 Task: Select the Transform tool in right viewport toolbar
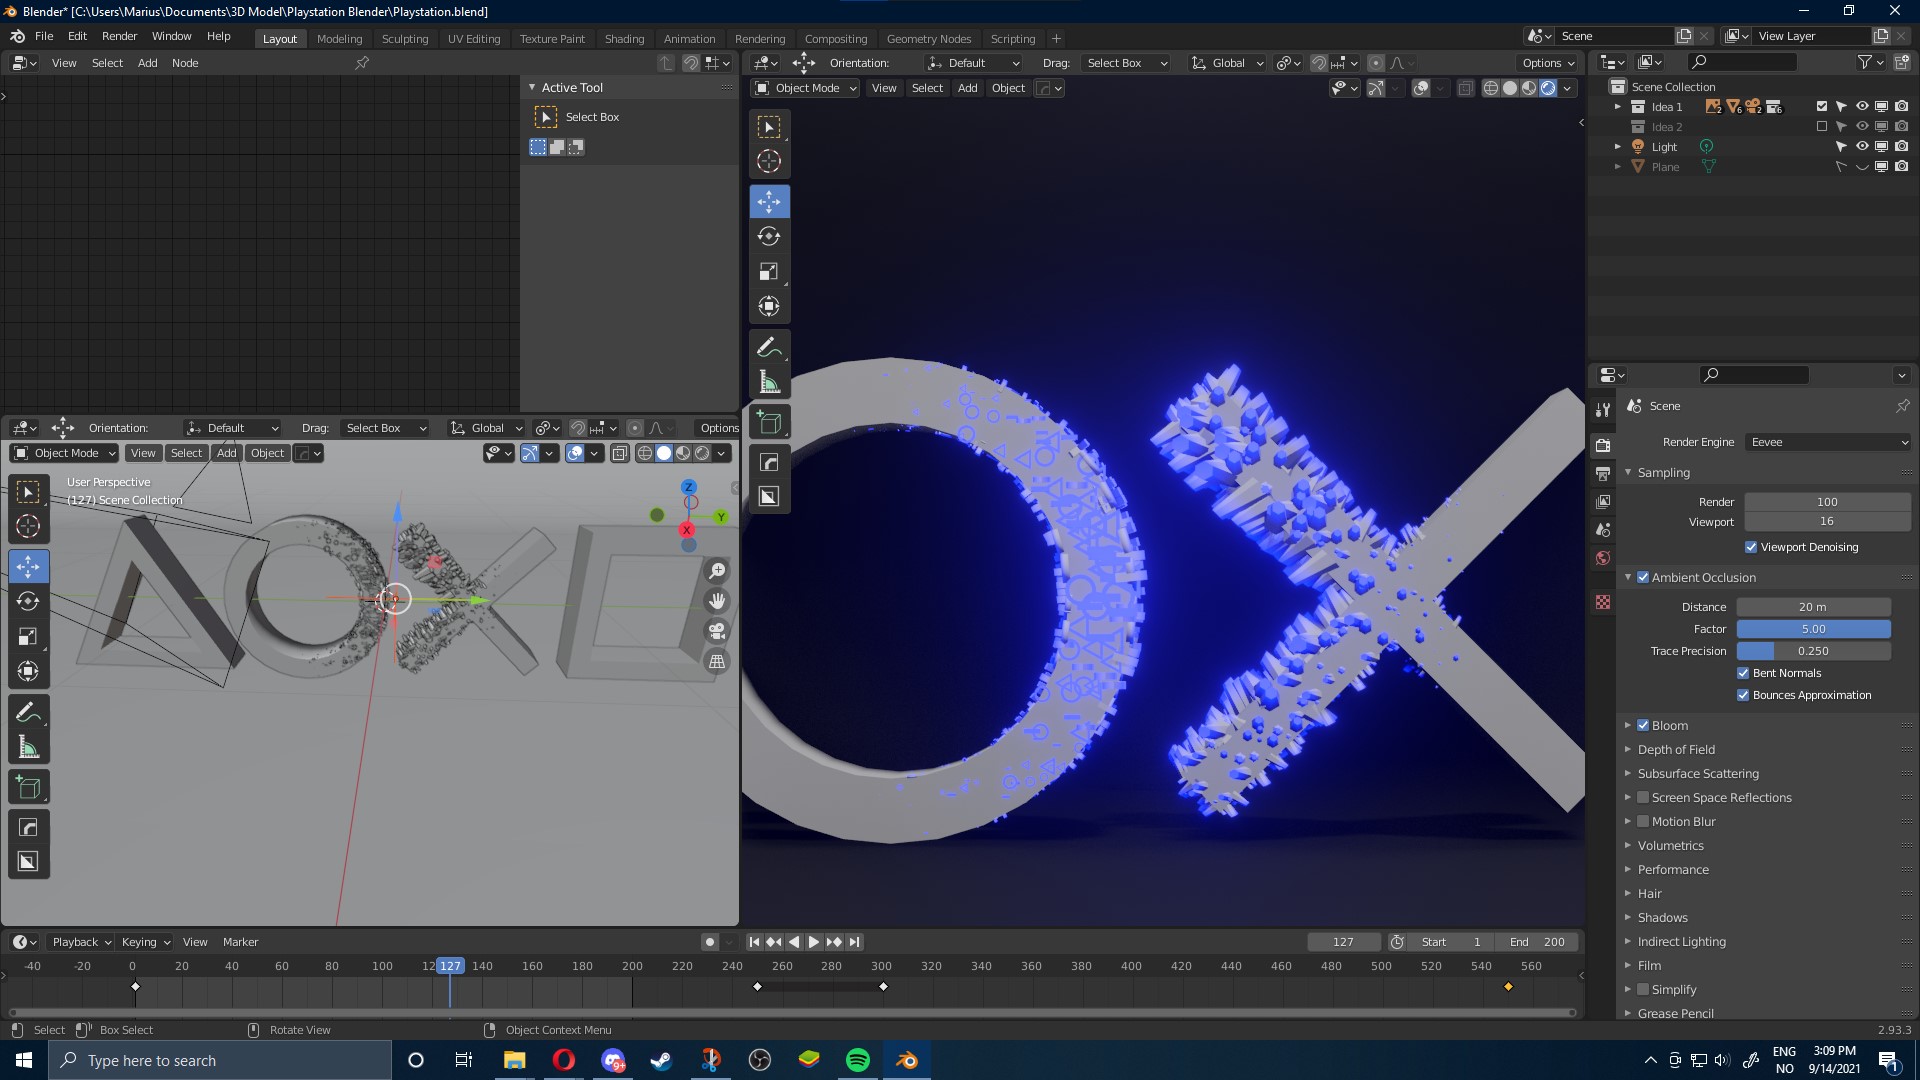[x=769, y=306]
